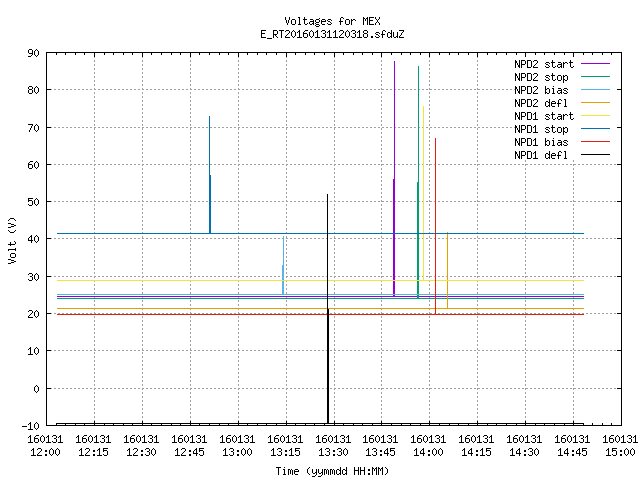The image size is (640, 480).
Task: Click the x-axis tick label 13:30
Action: pos(333,452)
